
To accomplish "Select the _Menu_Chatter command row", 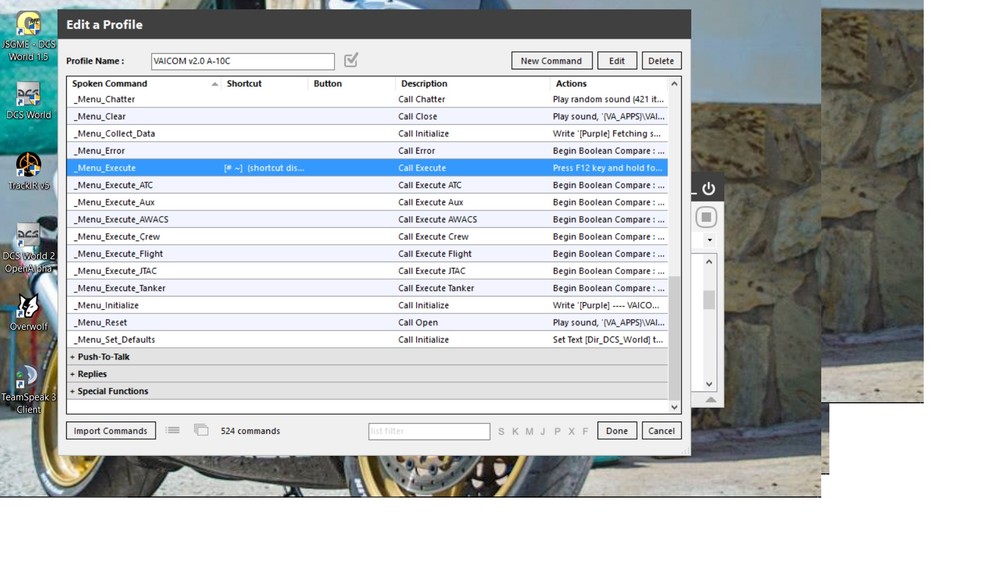I will tap(367, 99).
